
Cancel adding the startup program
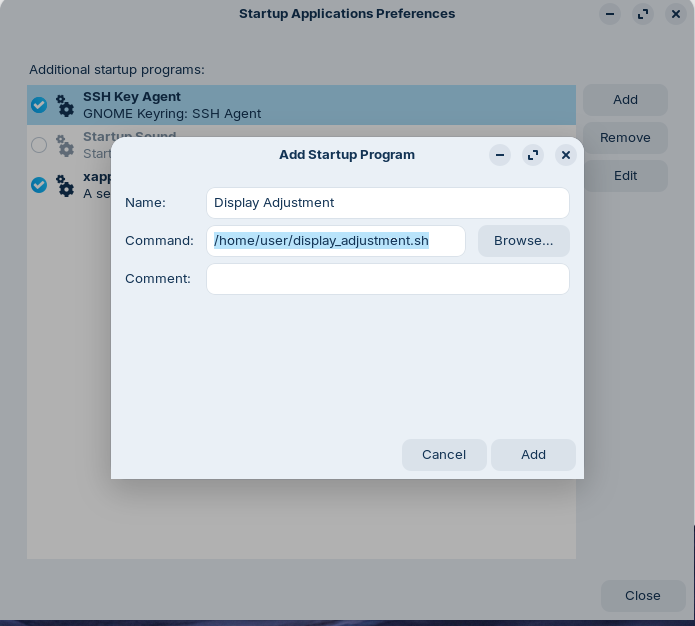(x=444, y=455)
